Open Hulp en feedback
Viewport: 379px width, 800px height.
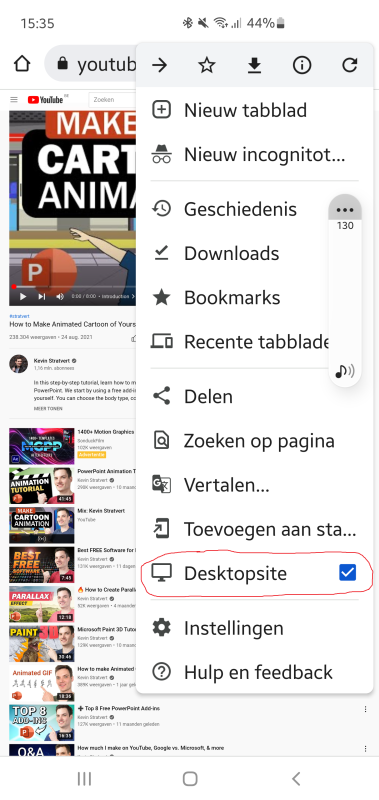click(x=255, y=672)
